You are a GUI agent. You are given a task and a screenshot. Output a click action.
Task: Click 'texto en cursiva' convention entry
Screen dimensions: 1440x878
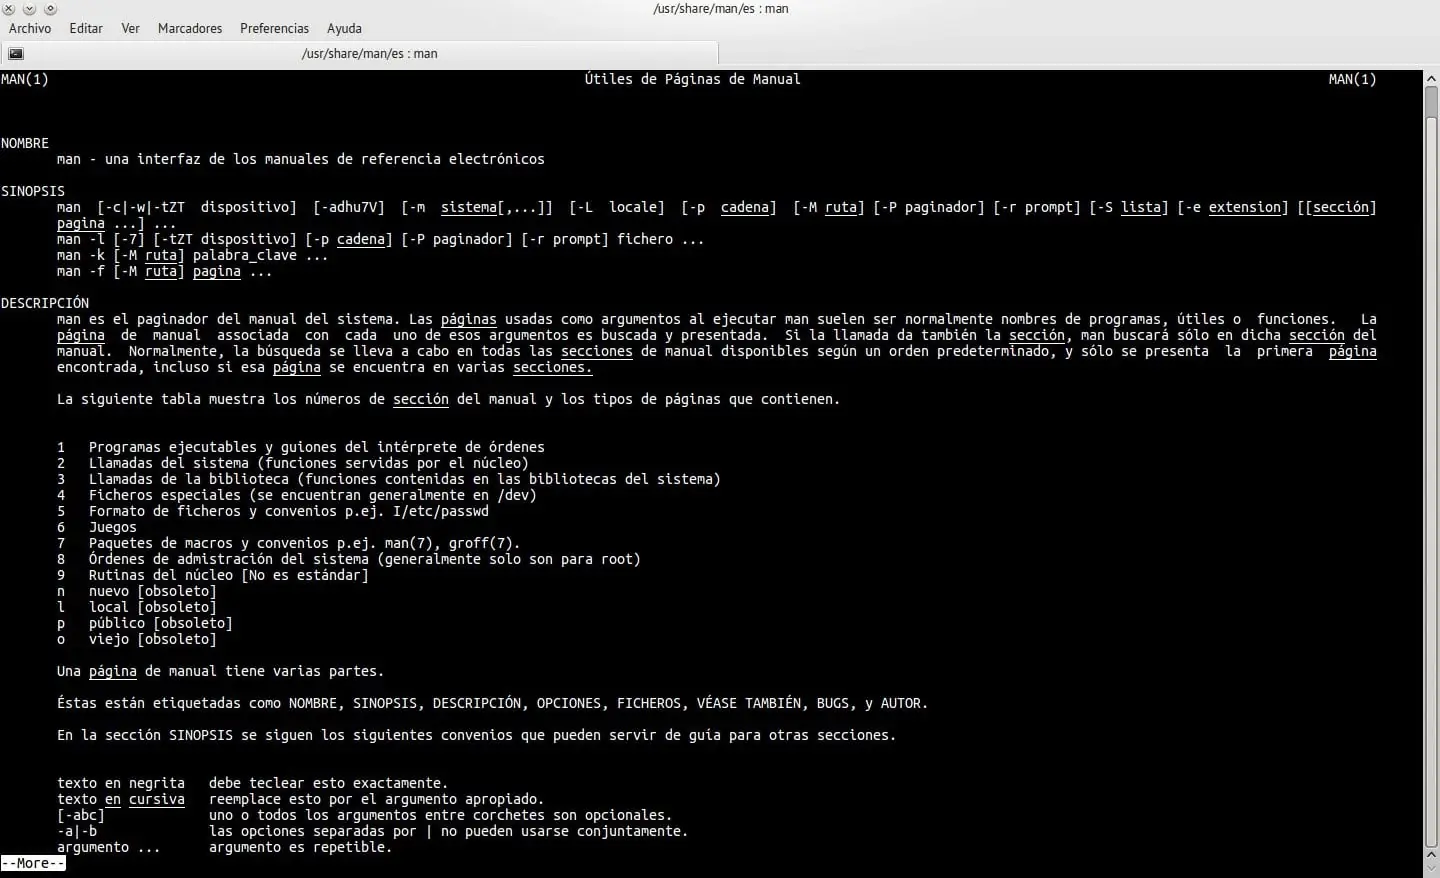click(x=121, y=799)
